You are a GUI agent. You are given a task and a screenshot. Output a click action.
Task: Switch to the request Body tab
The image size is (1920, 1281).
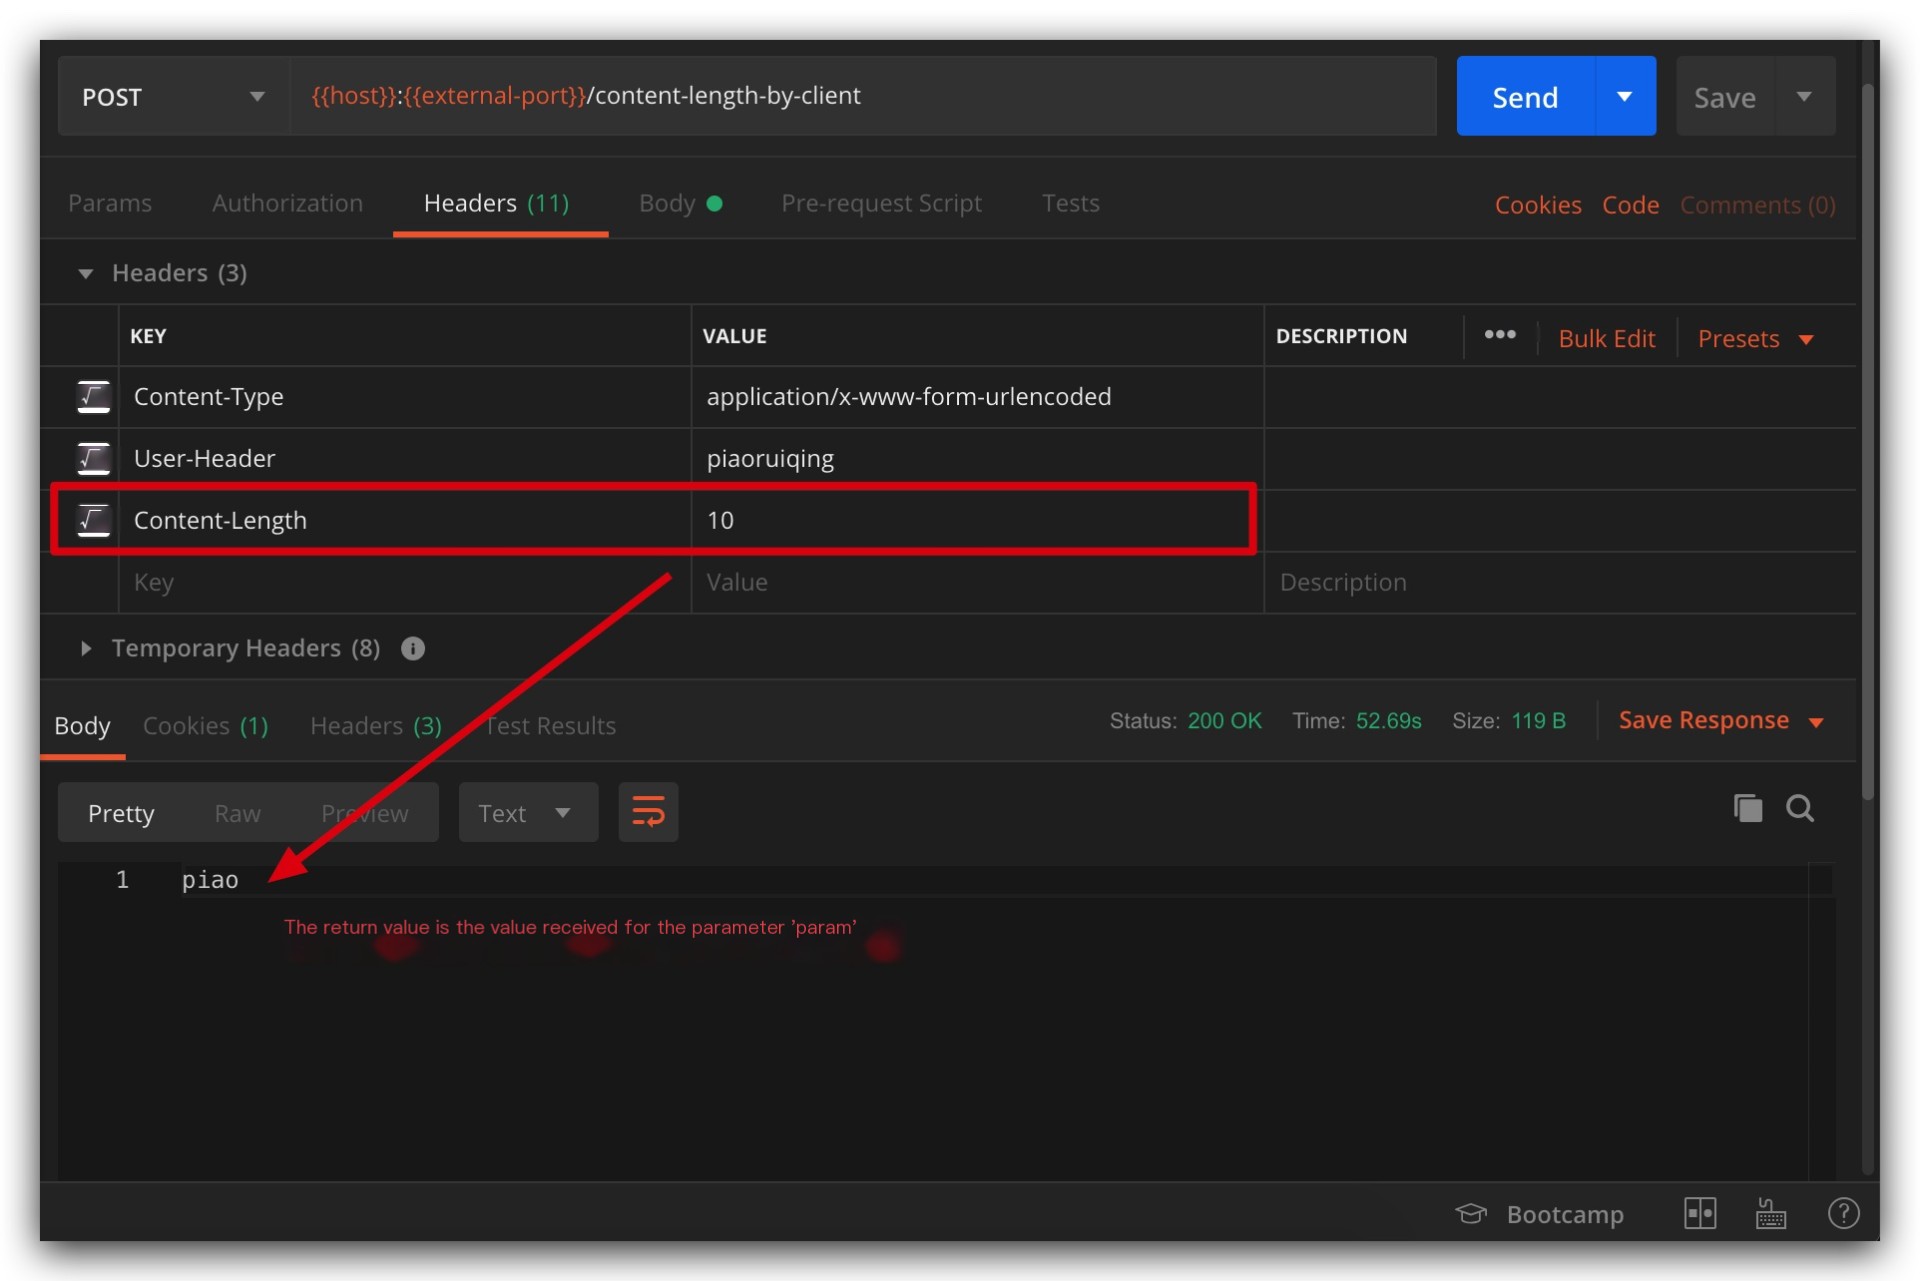[680, 203]
